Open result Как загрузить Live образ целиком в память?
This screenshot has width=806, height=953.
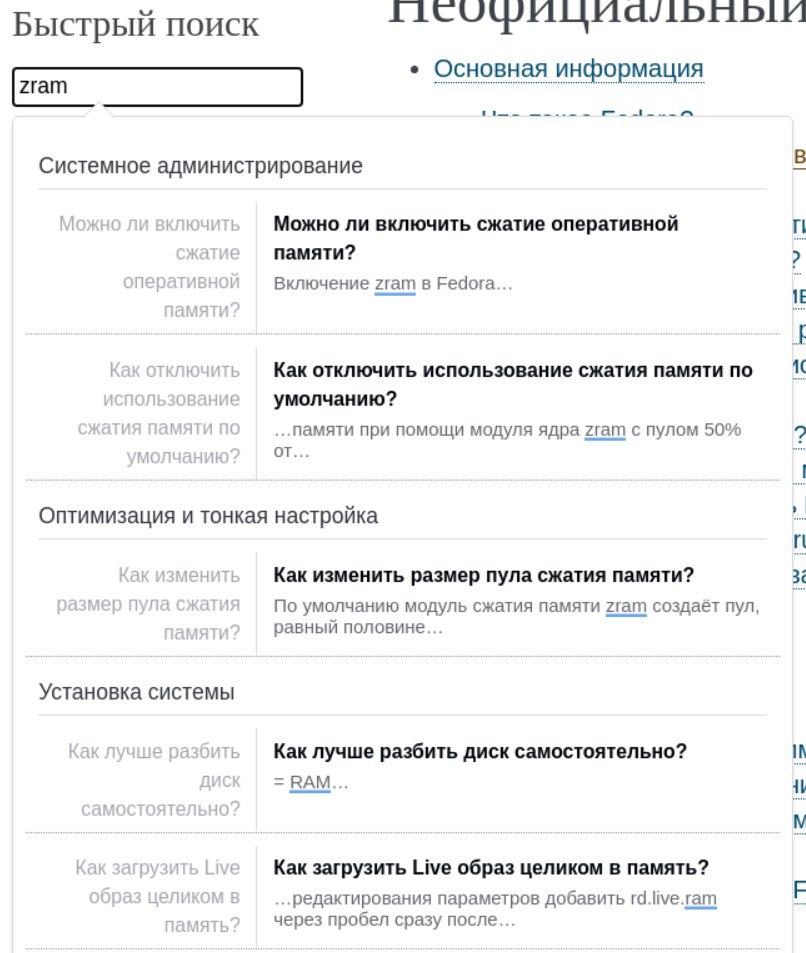pos(491,867)
